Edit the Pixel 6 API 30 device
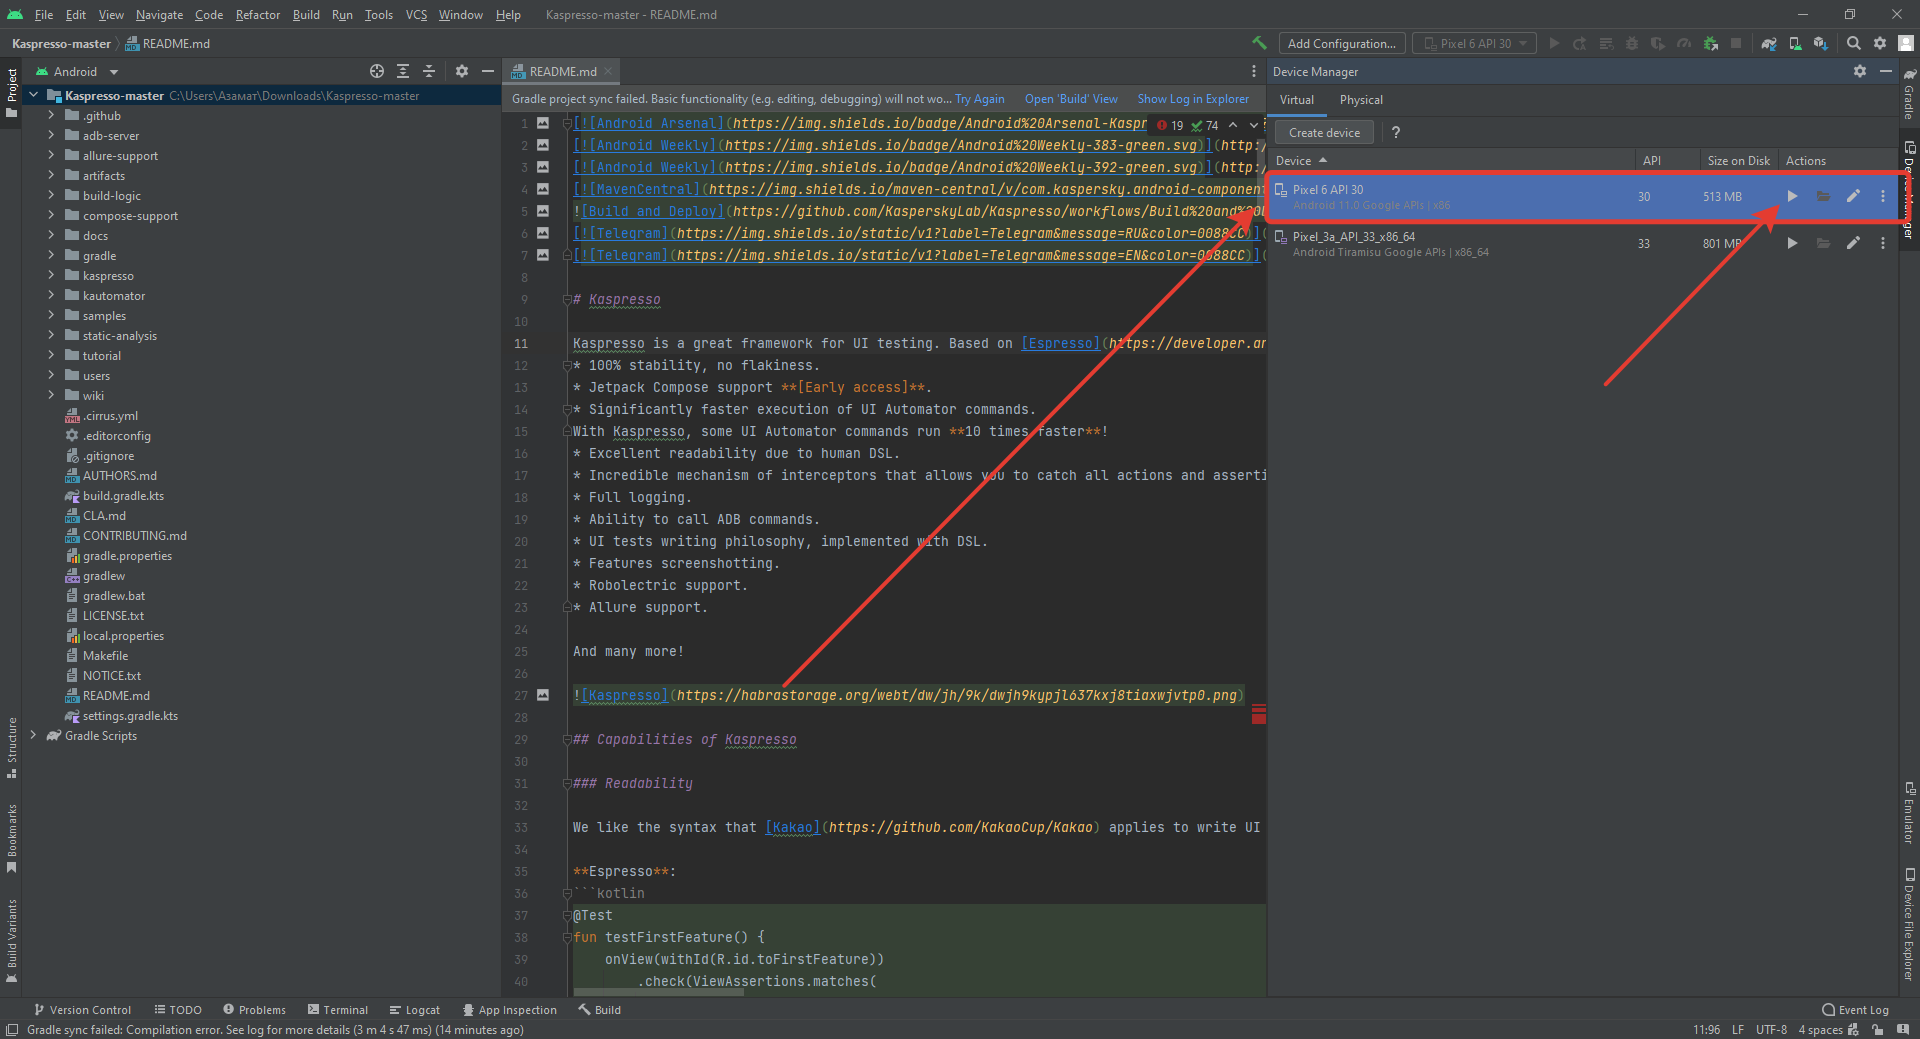The height and width of the screenshot is (1039, 1920). (1853, 196)
